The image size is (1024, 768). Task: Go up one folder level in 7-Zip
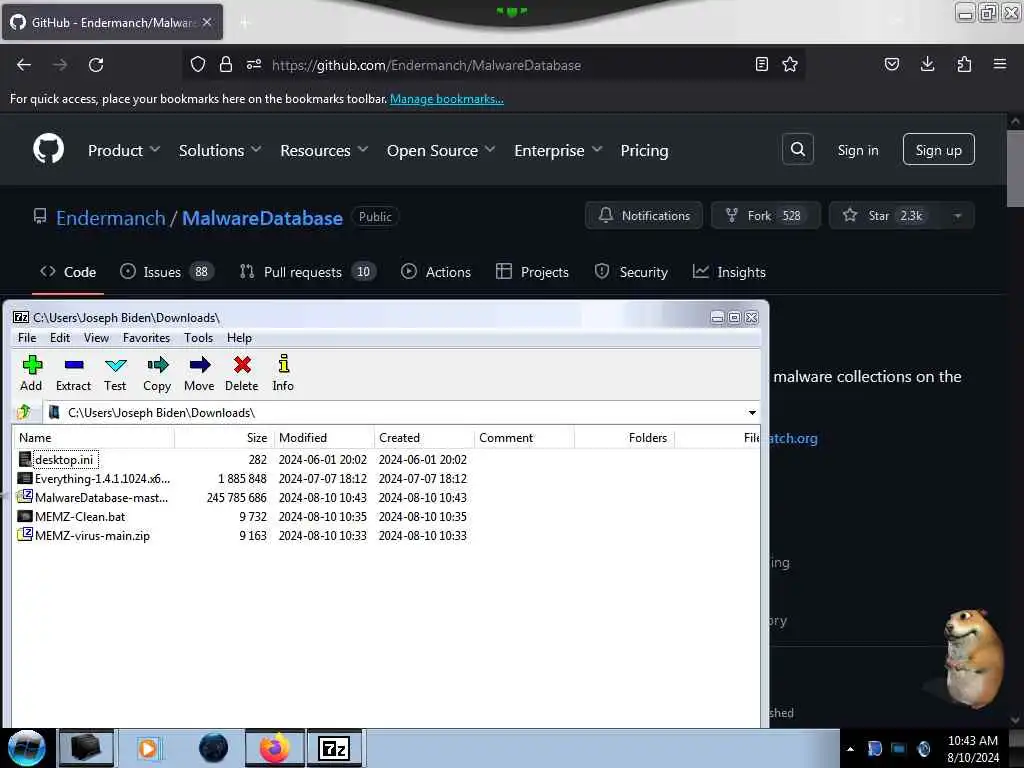click(x=24, y=412)
